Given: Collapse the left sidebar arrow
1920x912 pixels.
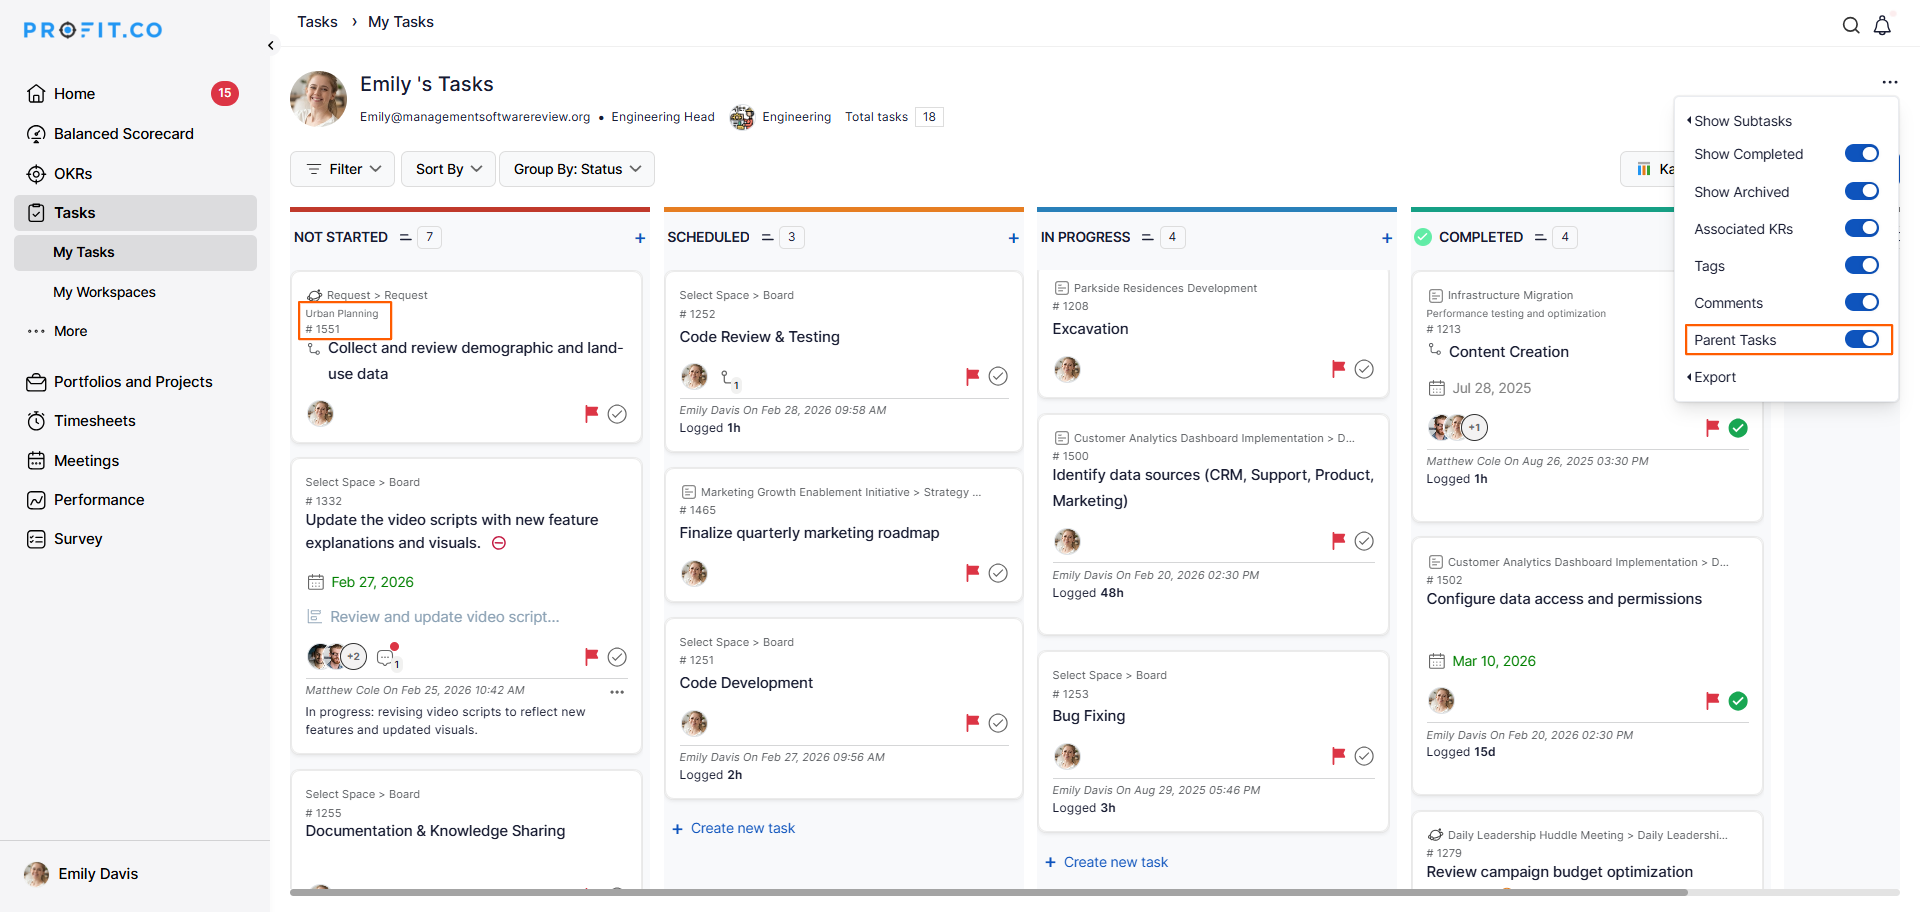Looking at the screenshot, I should (x=271, y=45).
